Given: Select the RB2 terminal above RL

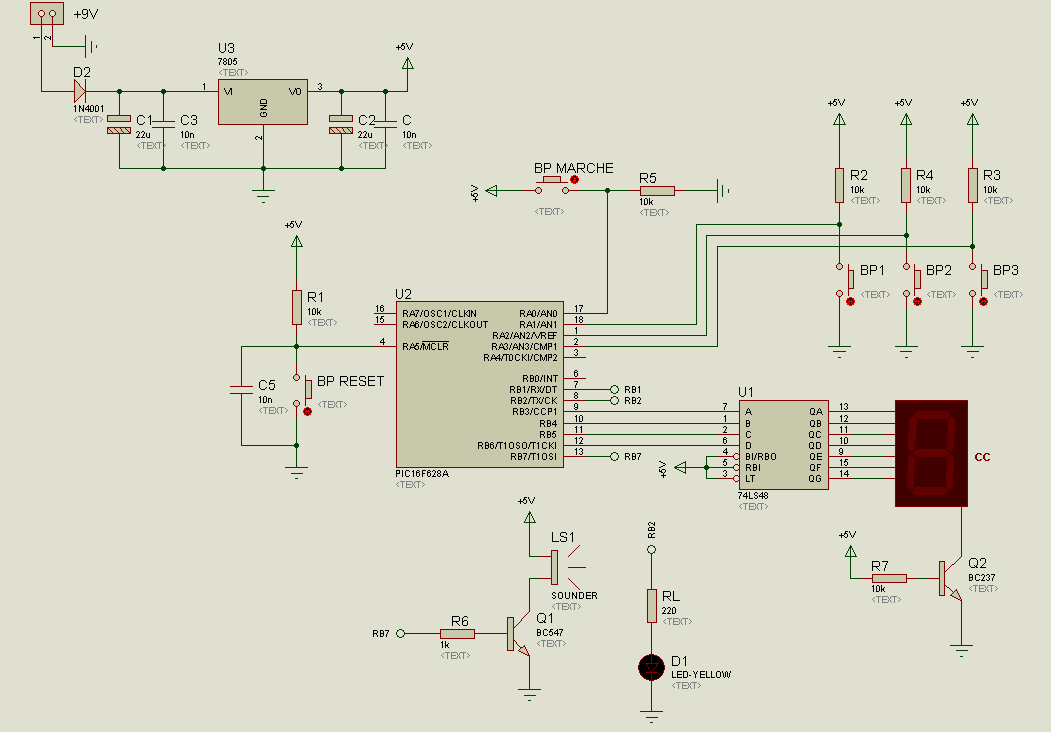Looking at the screenshot, I should pyautogui.click(x=652, y=550).
